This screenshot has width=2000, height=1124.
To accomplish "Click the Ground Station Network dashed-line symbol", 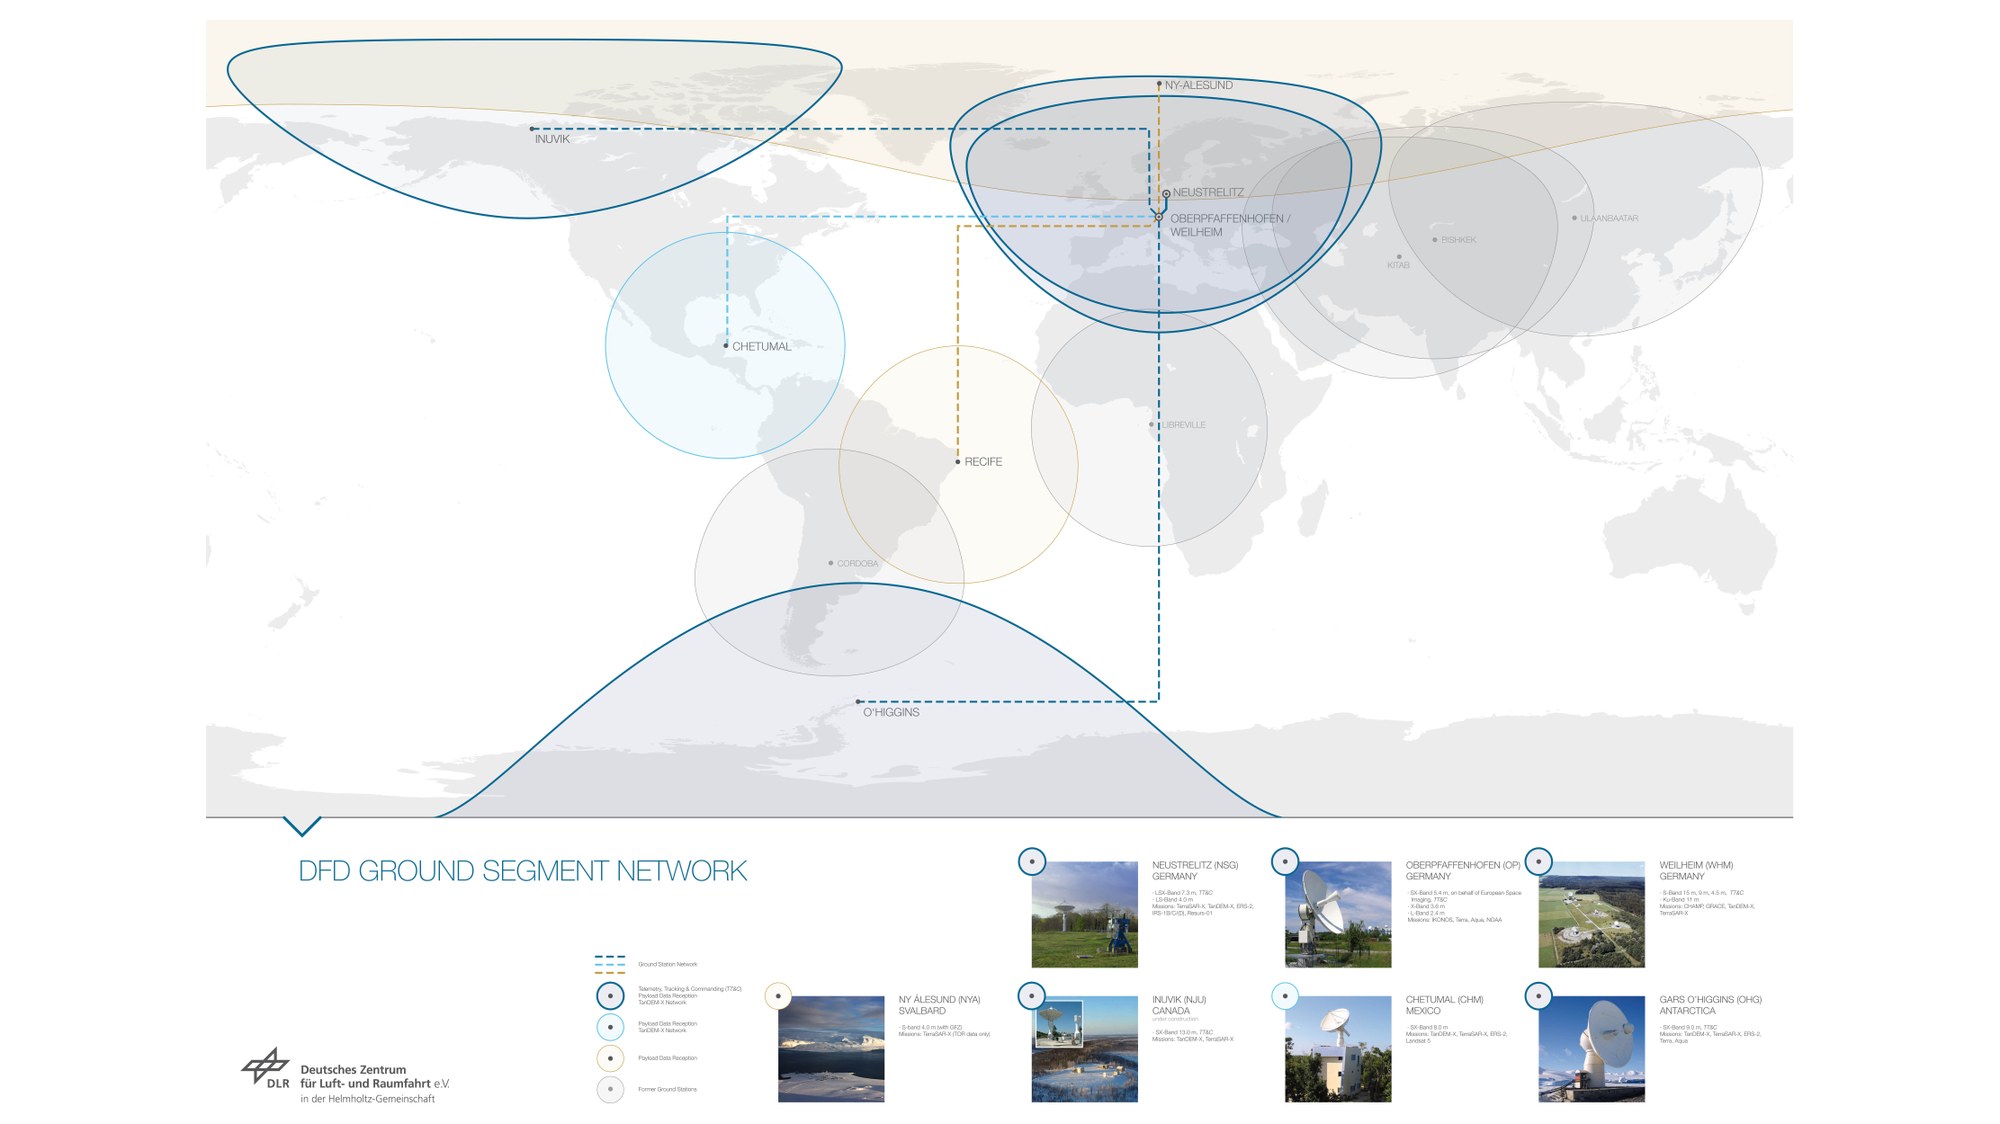I will (x=609, y=965).
